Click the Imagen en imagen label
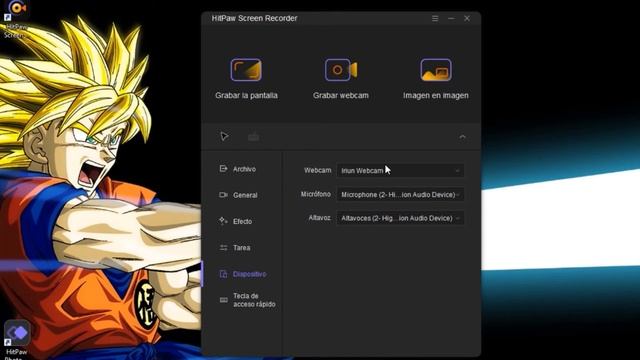Image resolution: width=640 pixels, height=360 pixels. point(436,96)
